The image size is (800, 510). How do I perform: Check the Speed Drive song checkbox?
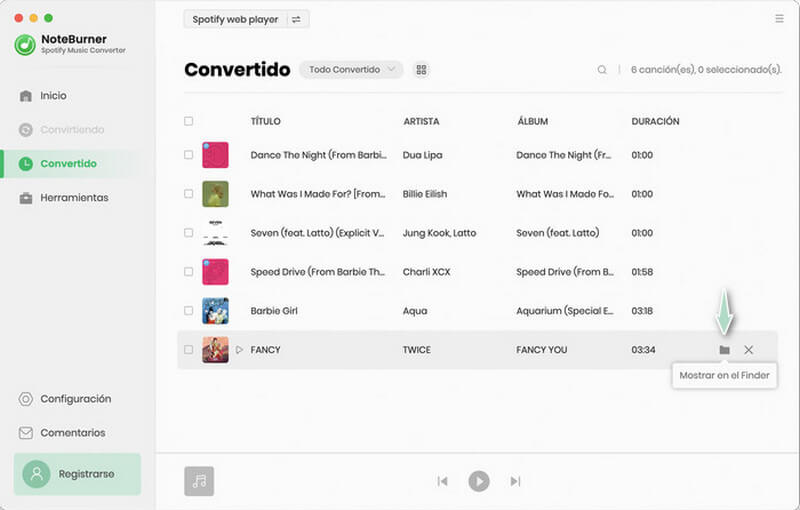click(x=188, y=271)
